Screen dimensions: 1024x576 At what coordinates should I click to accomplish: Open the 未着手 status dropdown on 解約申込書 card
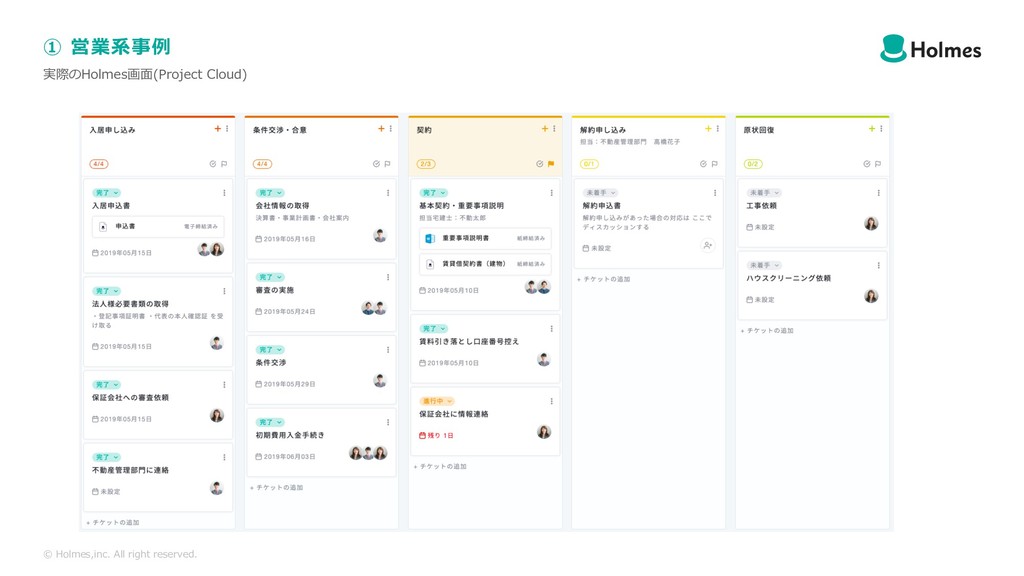(600, 193)
